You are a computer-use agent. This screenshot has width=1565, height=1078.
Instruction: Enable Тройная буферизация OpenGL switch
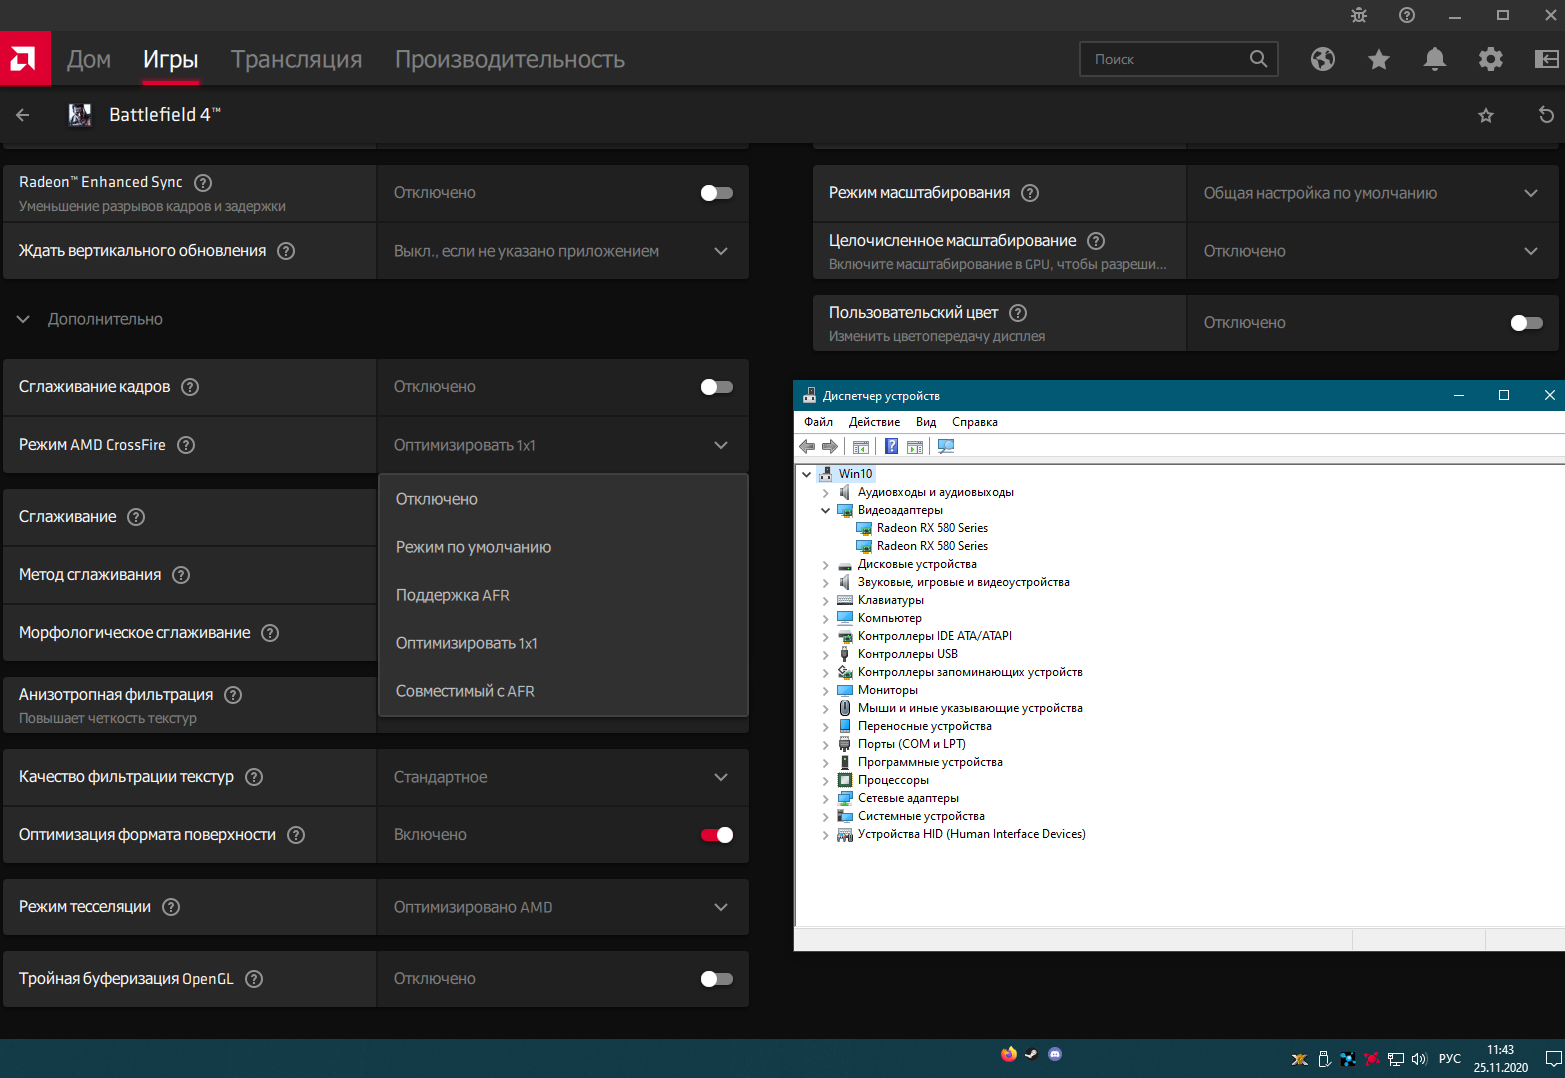pos(717,979)
